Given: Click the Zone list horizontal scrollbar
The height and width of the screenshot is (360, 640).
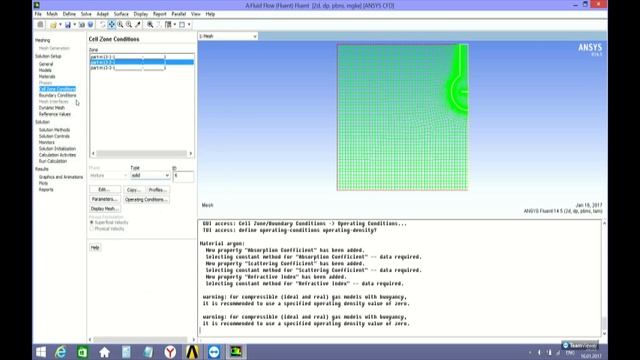Looking at the screenshot, I should pos(142,153).
